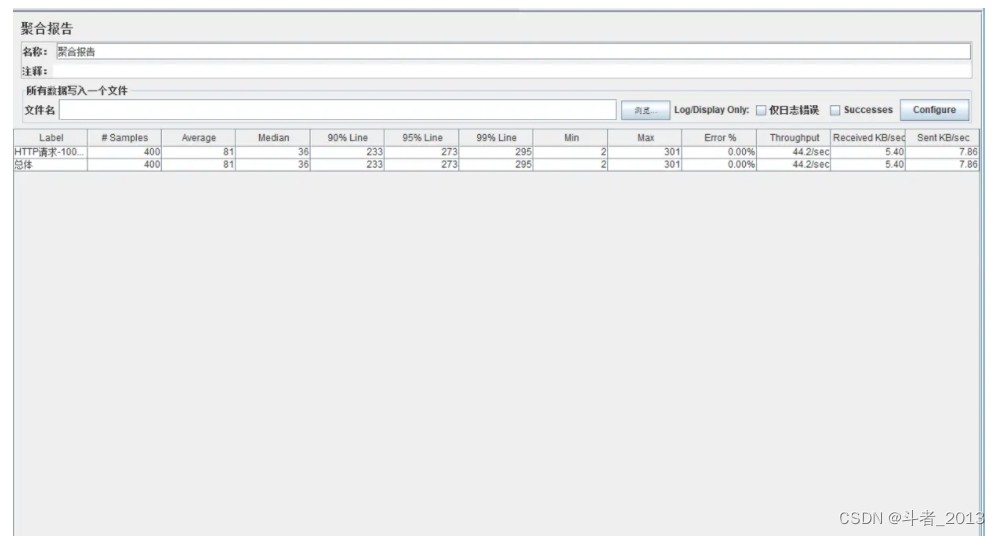Image resolution: width=1000 pixels, height=536 pixels.
Task: Click 7.86 sent in 总体 row
Action: pos(968,165)
